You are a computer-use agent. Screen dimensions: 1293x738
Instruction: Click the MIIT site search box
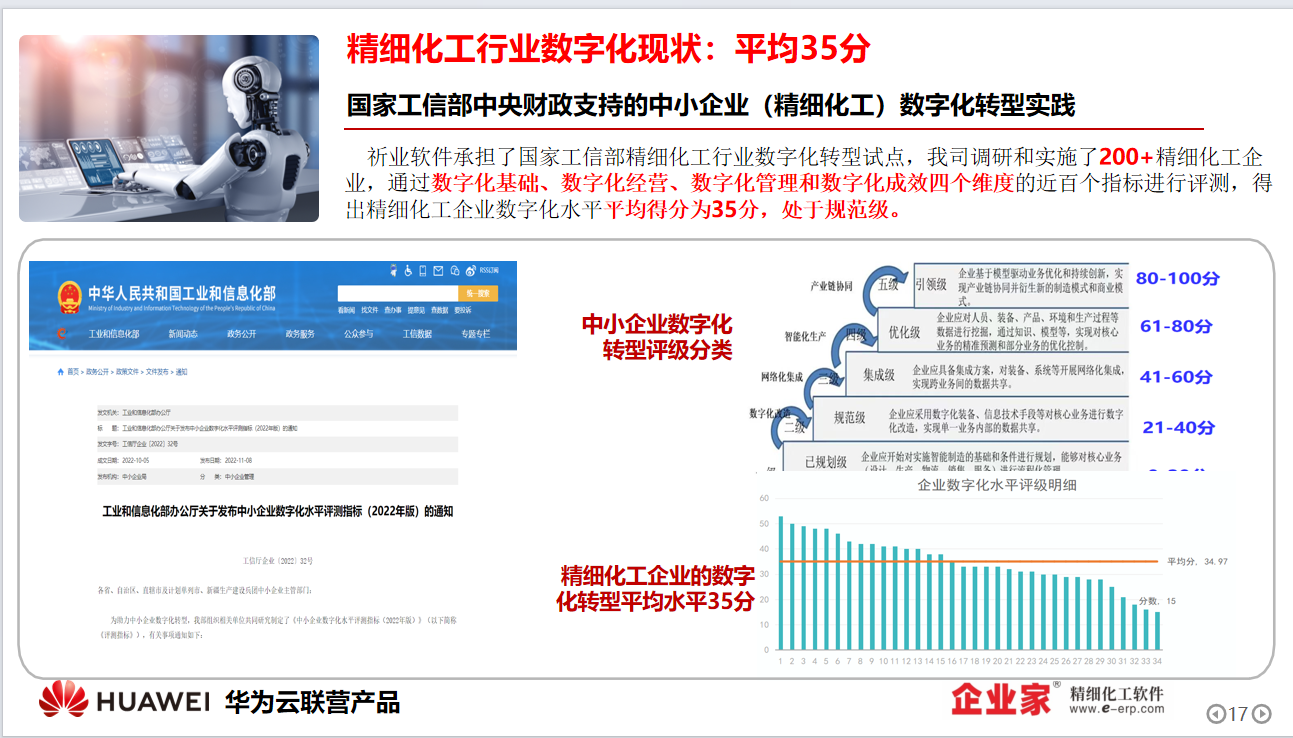tap(397, 293)
